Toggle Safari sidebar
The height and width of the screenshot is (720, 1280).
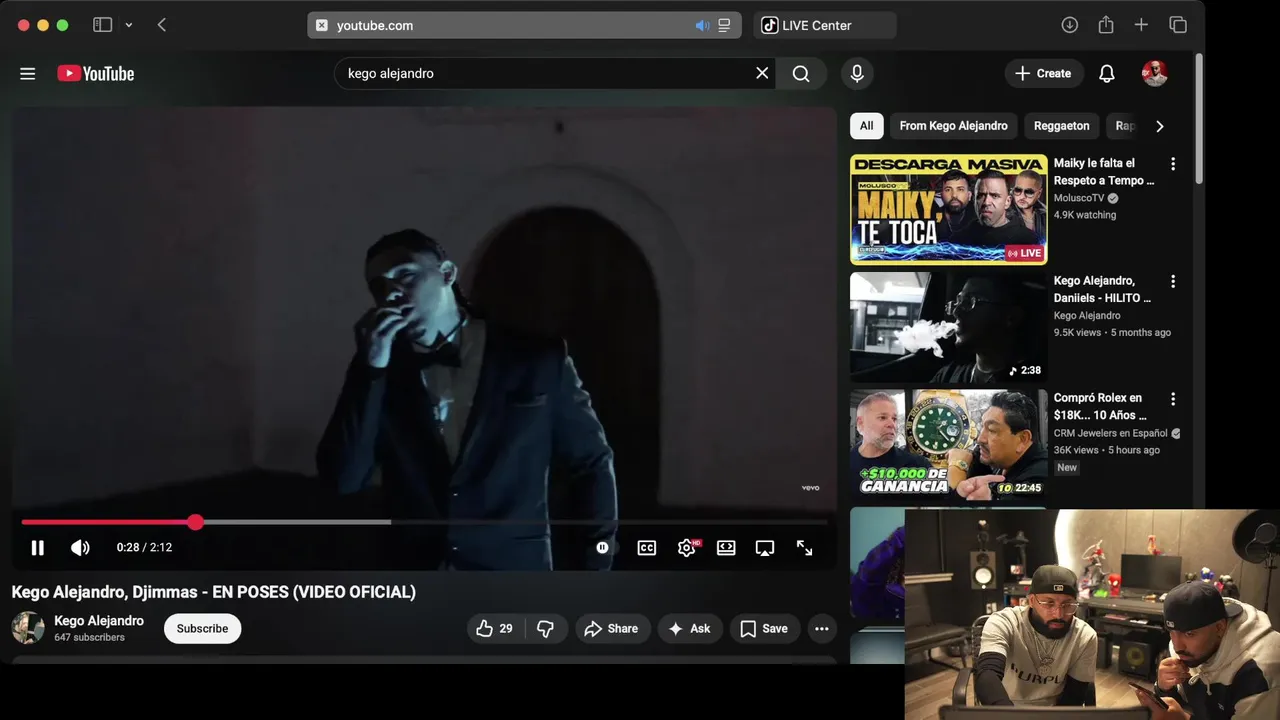point(102,25)
